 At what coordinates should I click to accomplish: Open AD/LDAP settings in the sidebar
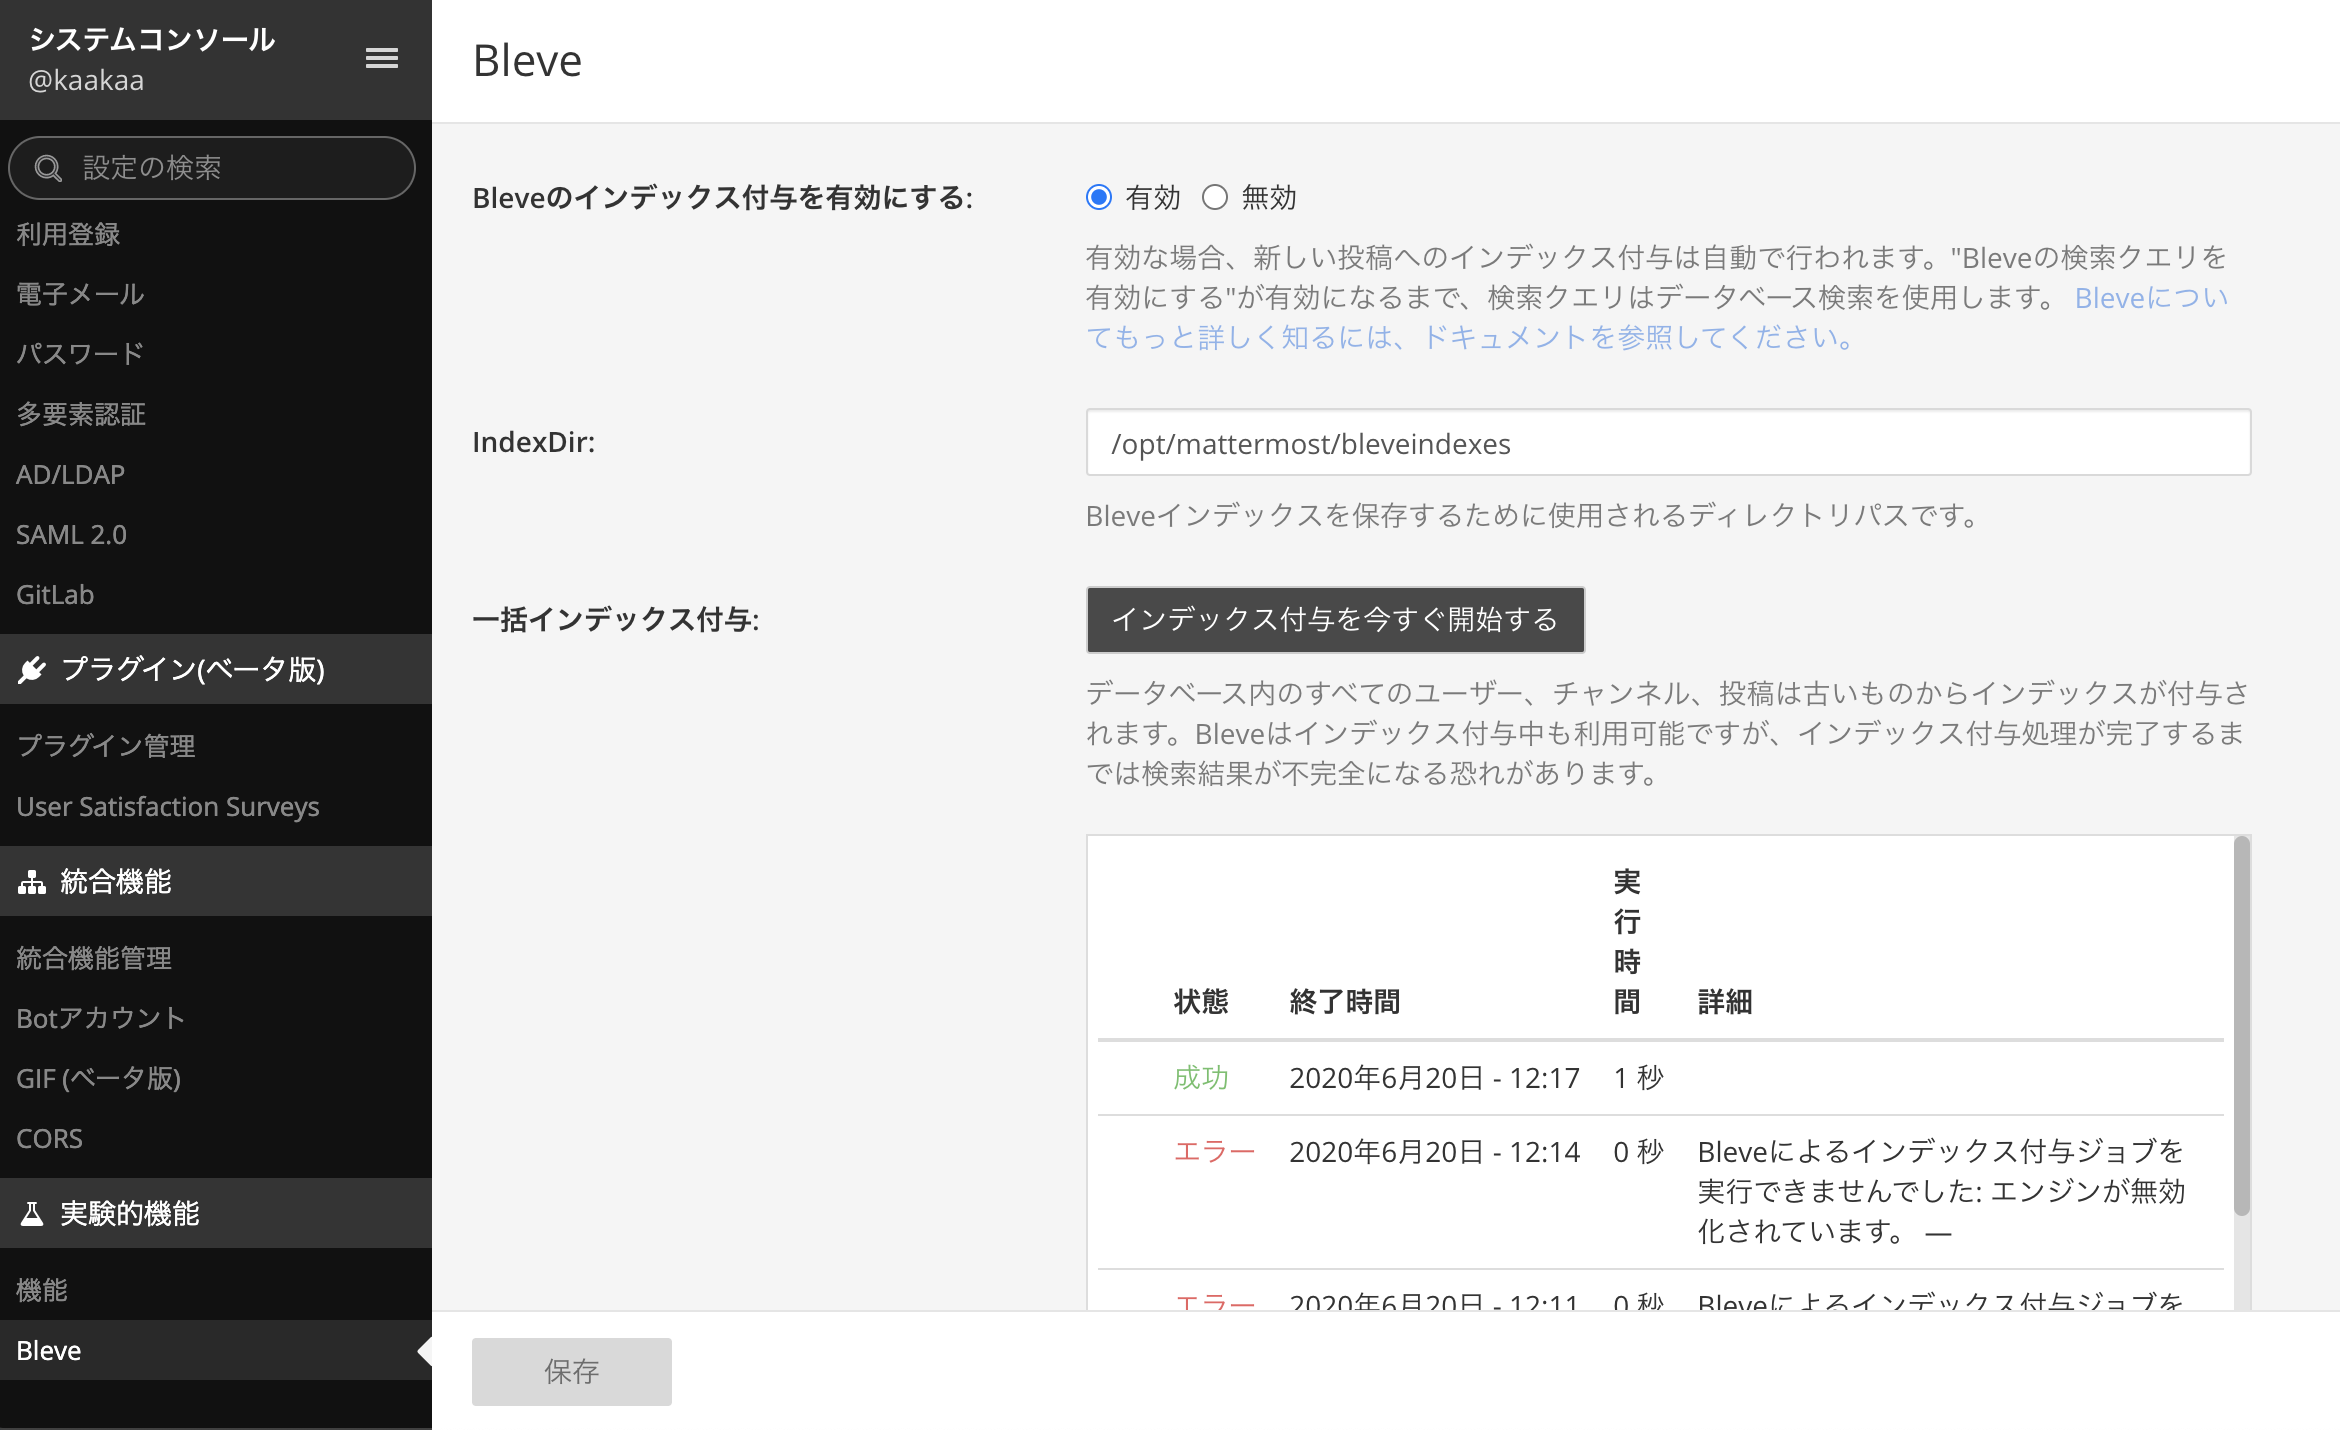[70, 474]
